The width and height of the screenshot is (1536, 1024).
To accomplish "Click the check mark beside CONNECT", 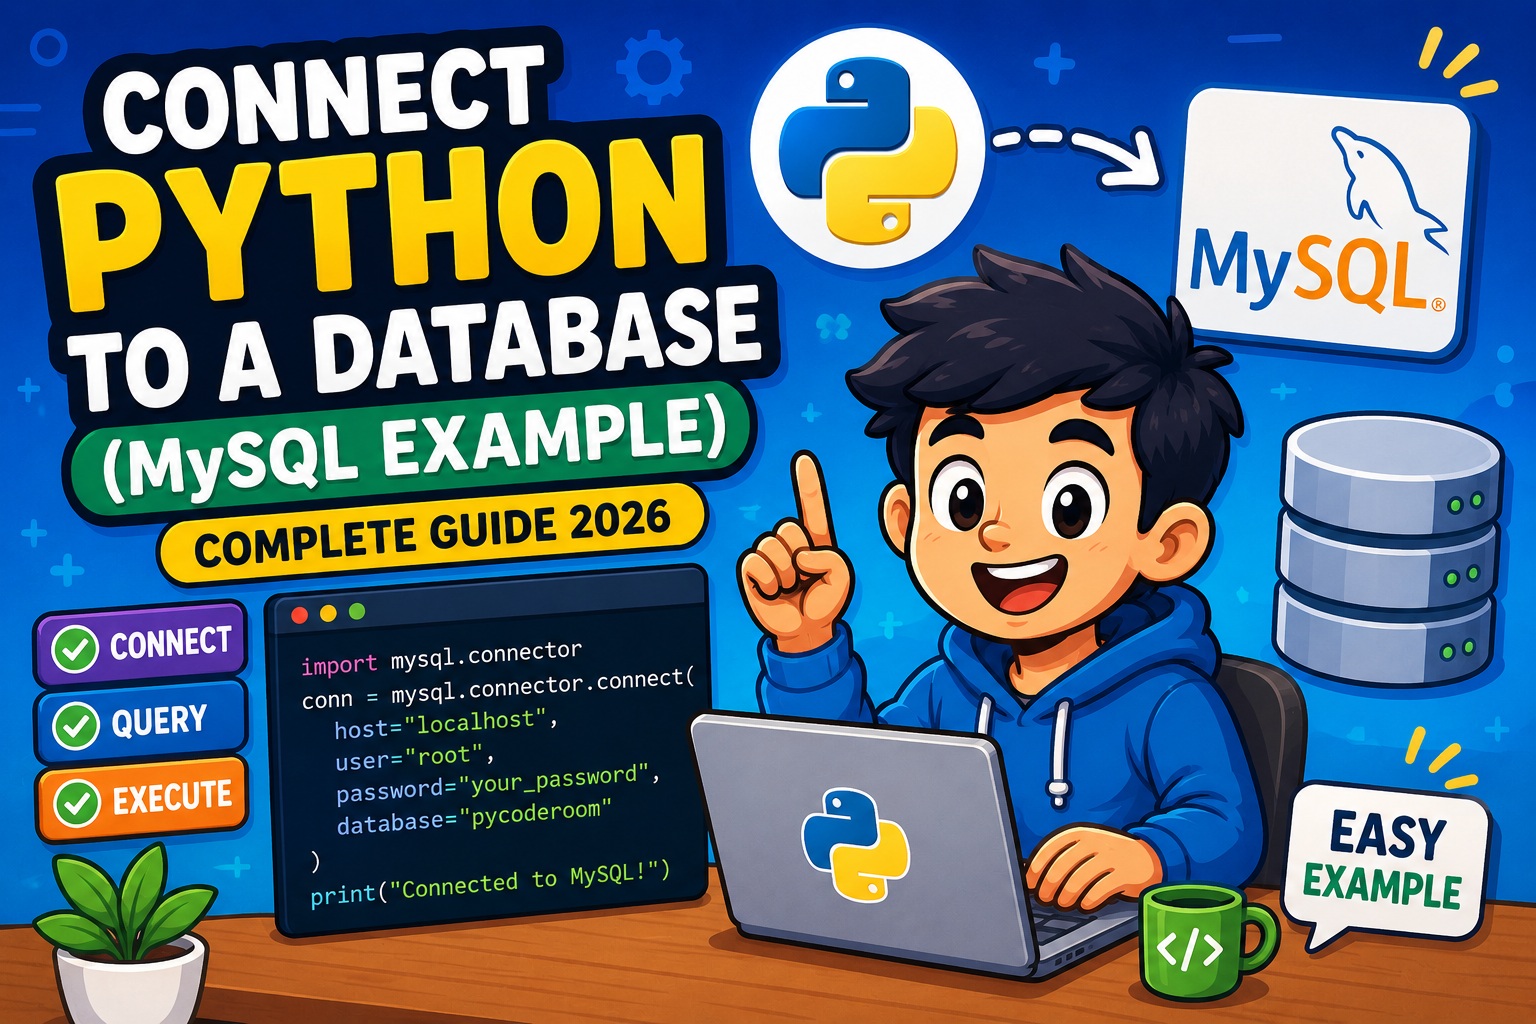I will [x=75, y=648].
